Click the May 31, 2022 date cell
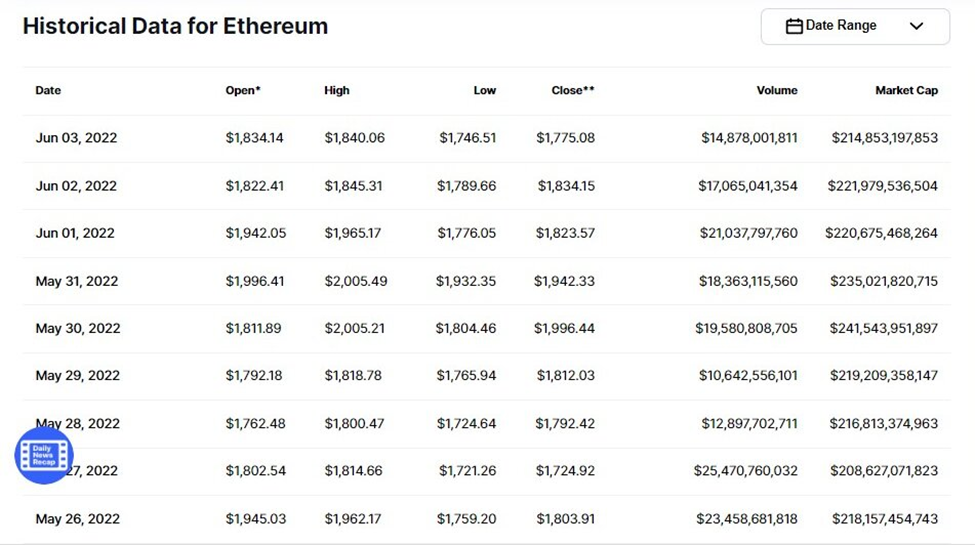 coord(77,281)
